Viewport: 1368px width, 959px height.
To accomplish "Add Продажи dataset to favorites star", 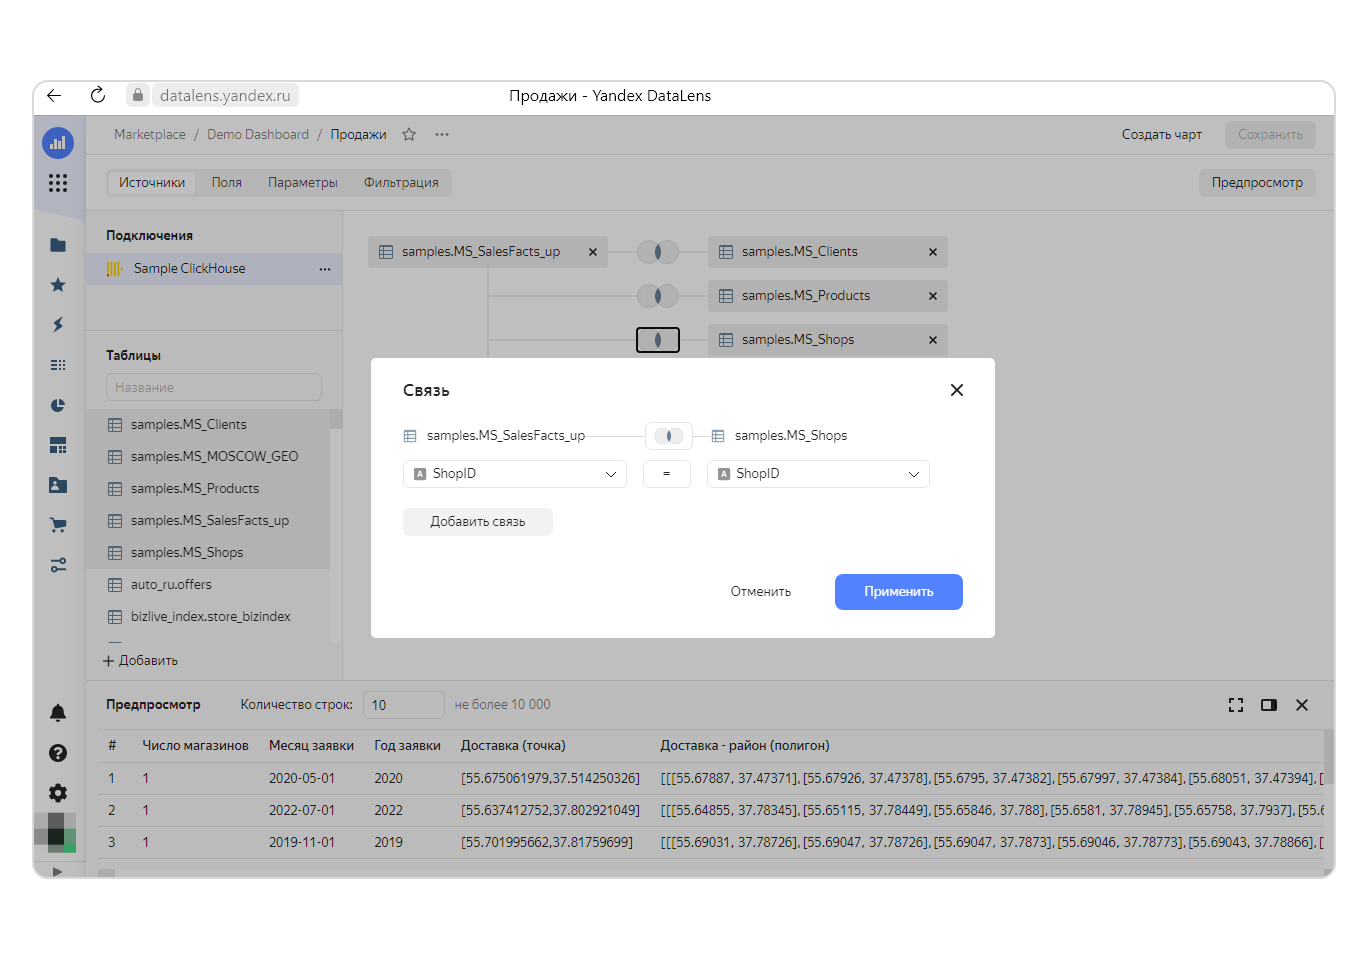I will click(x=409, y=135).
